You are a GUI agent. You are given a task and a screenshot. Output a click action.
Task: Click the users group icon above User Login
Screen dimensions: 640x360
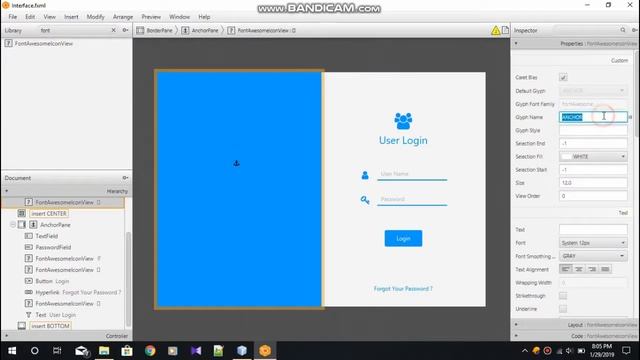tap(403, 121)
